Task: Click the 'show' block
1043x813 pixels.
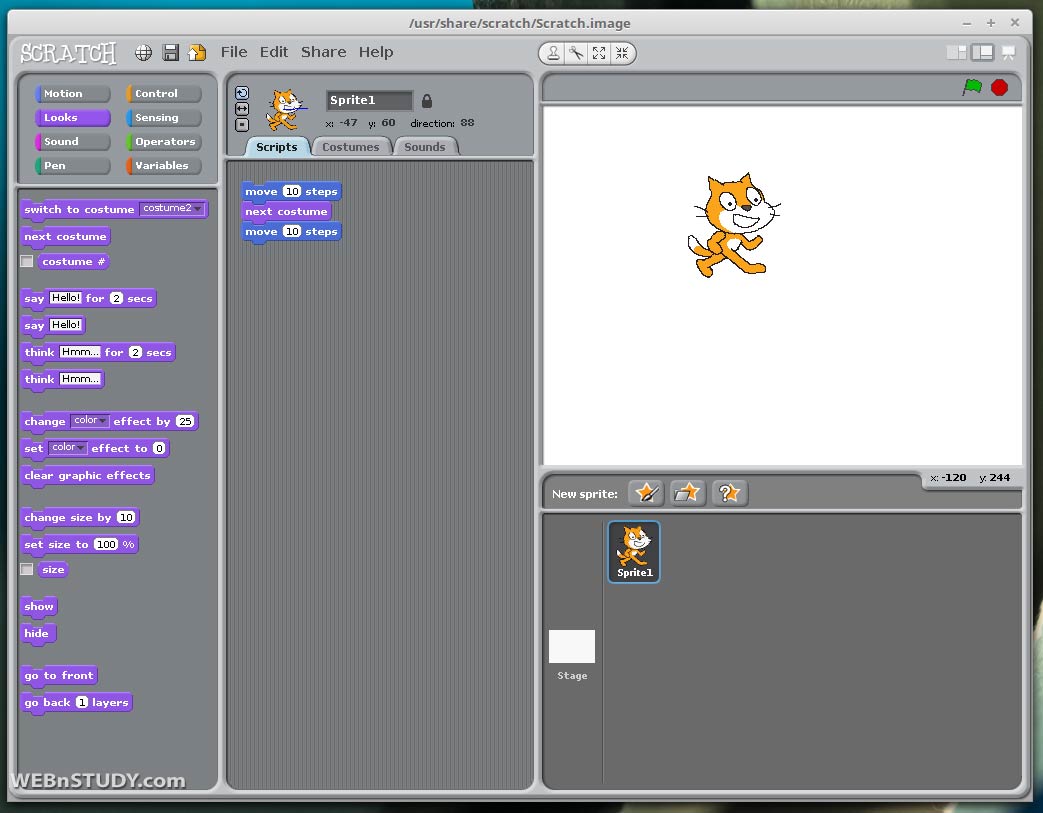Action: coord(39,607)
